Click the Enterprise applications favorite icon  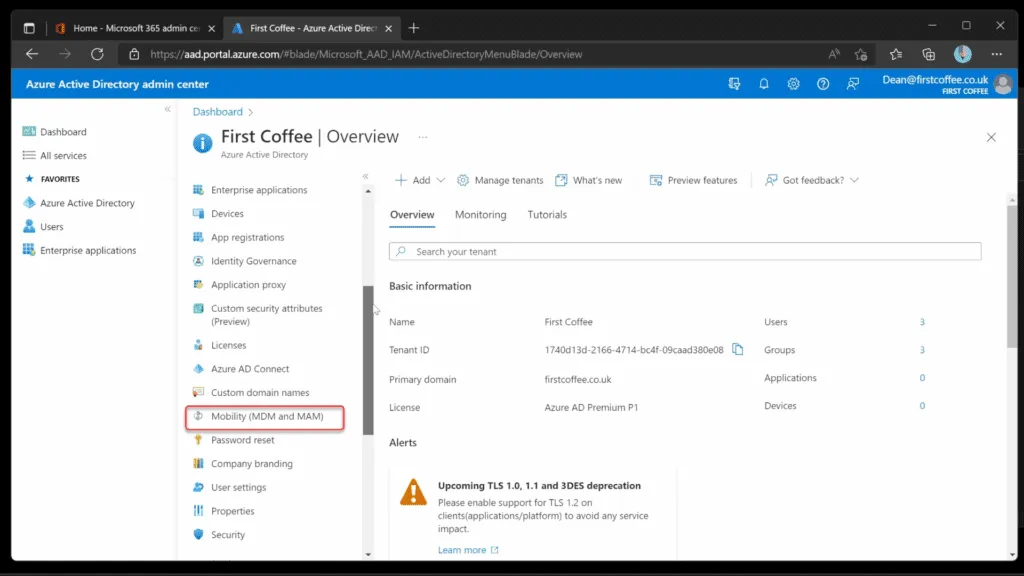click(x=29, y=250)
